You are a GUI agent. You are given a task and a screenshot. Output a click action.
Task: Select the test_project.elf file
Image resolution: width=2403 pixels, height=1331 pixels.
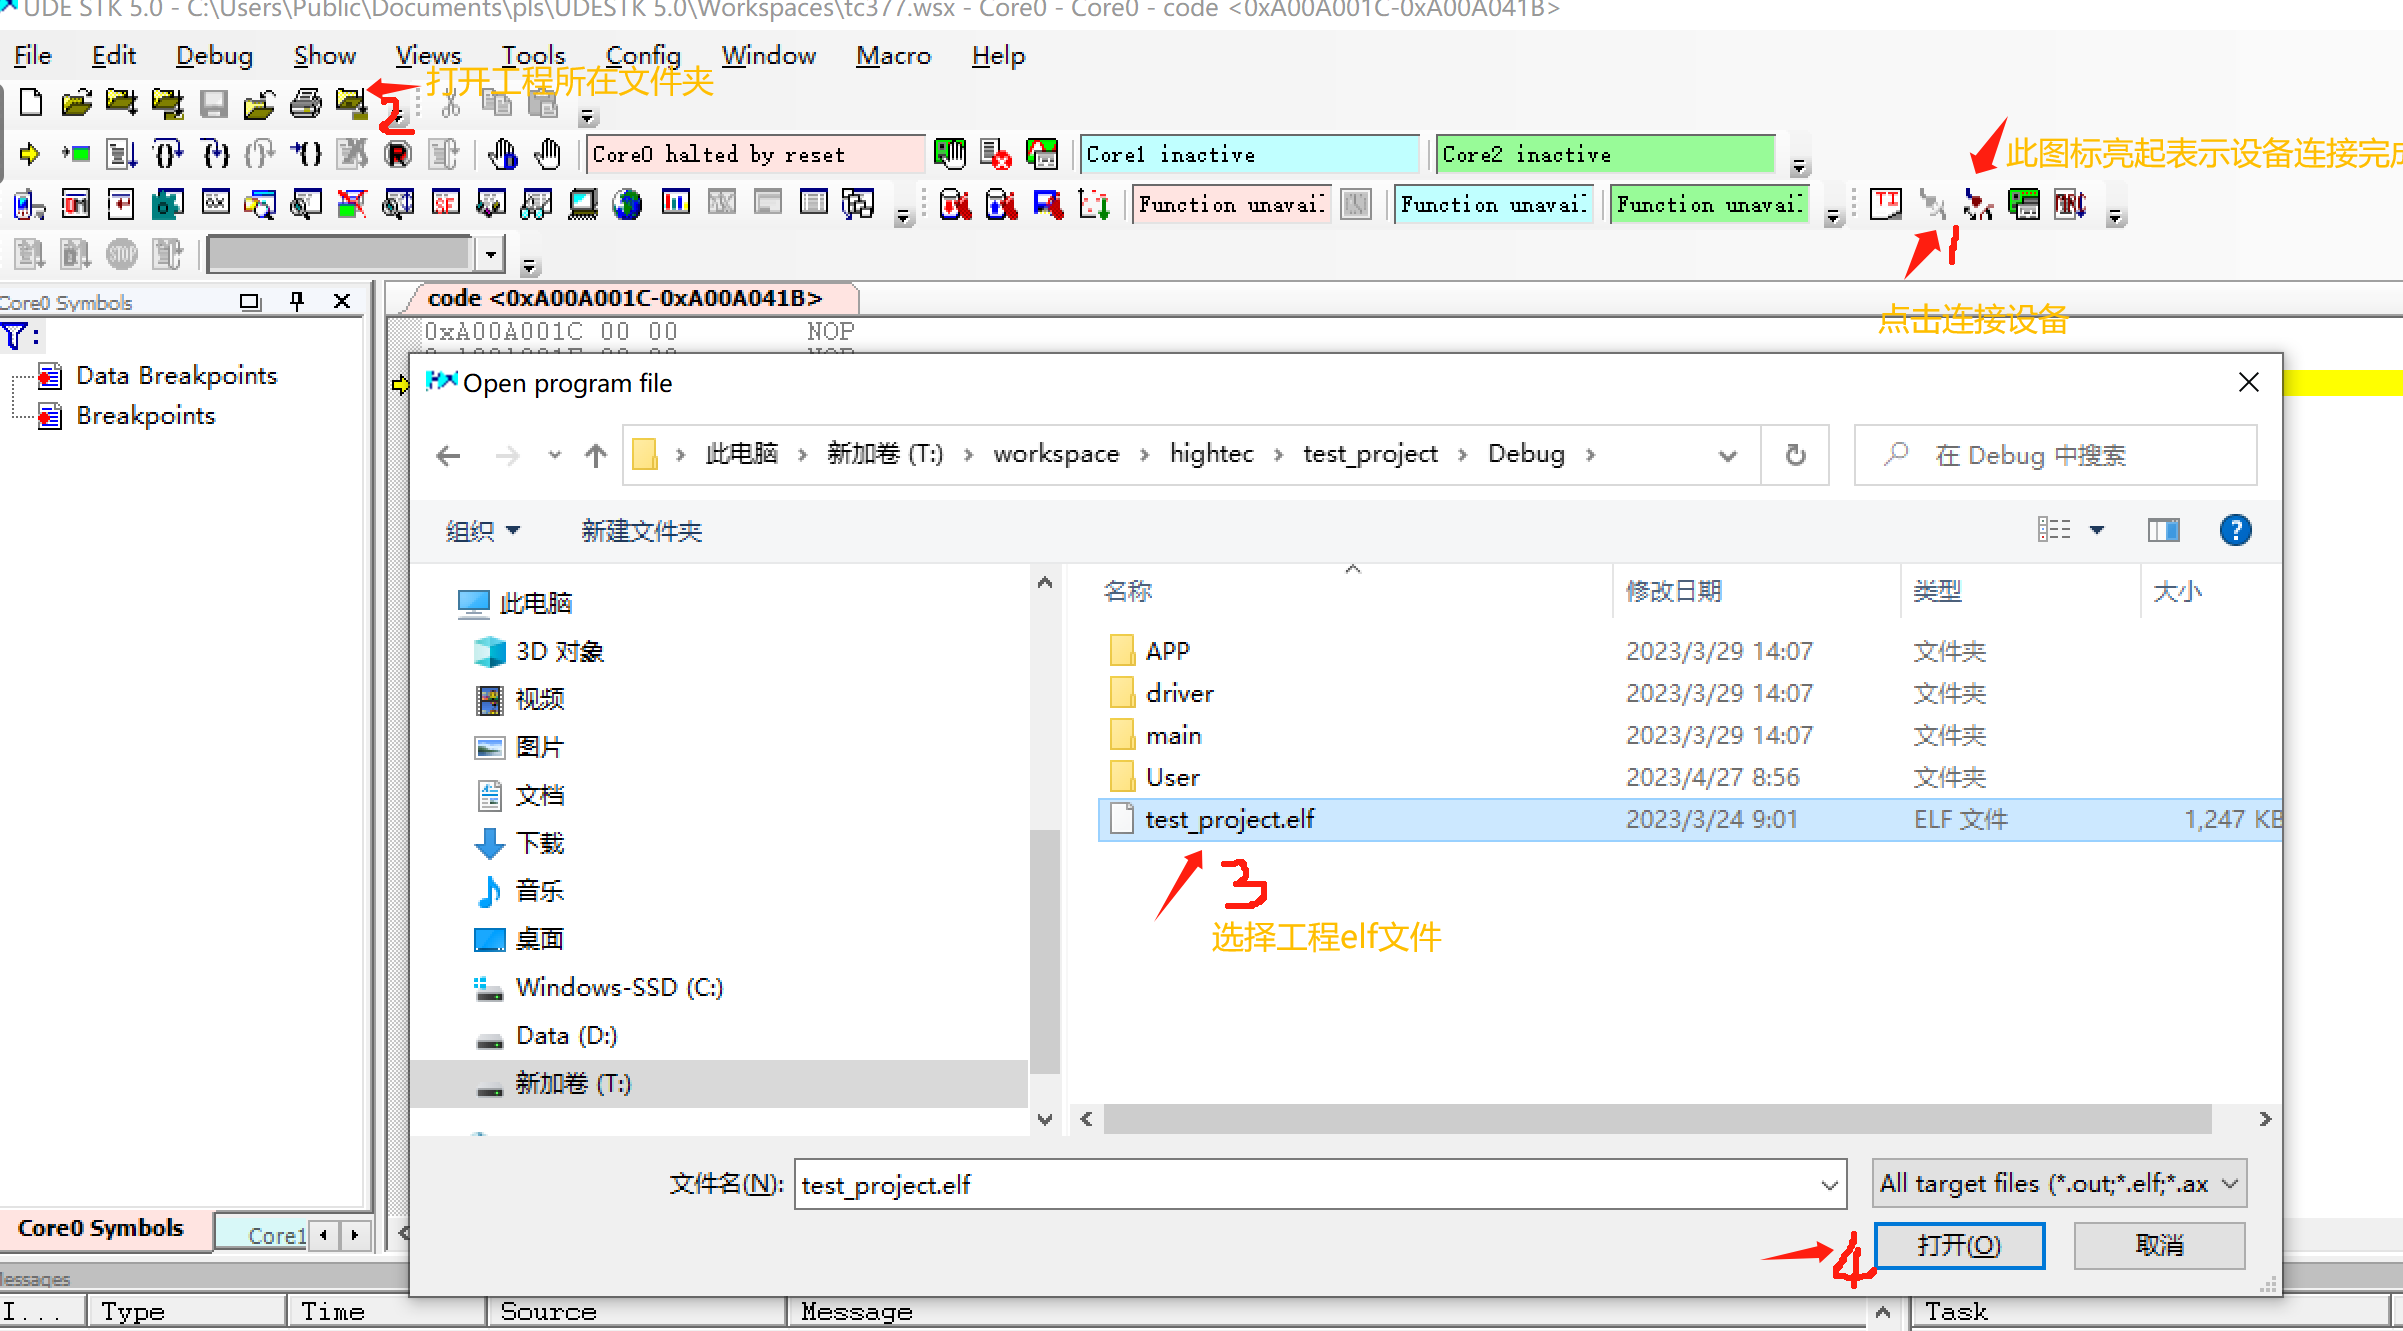(x=1229, y=820)
